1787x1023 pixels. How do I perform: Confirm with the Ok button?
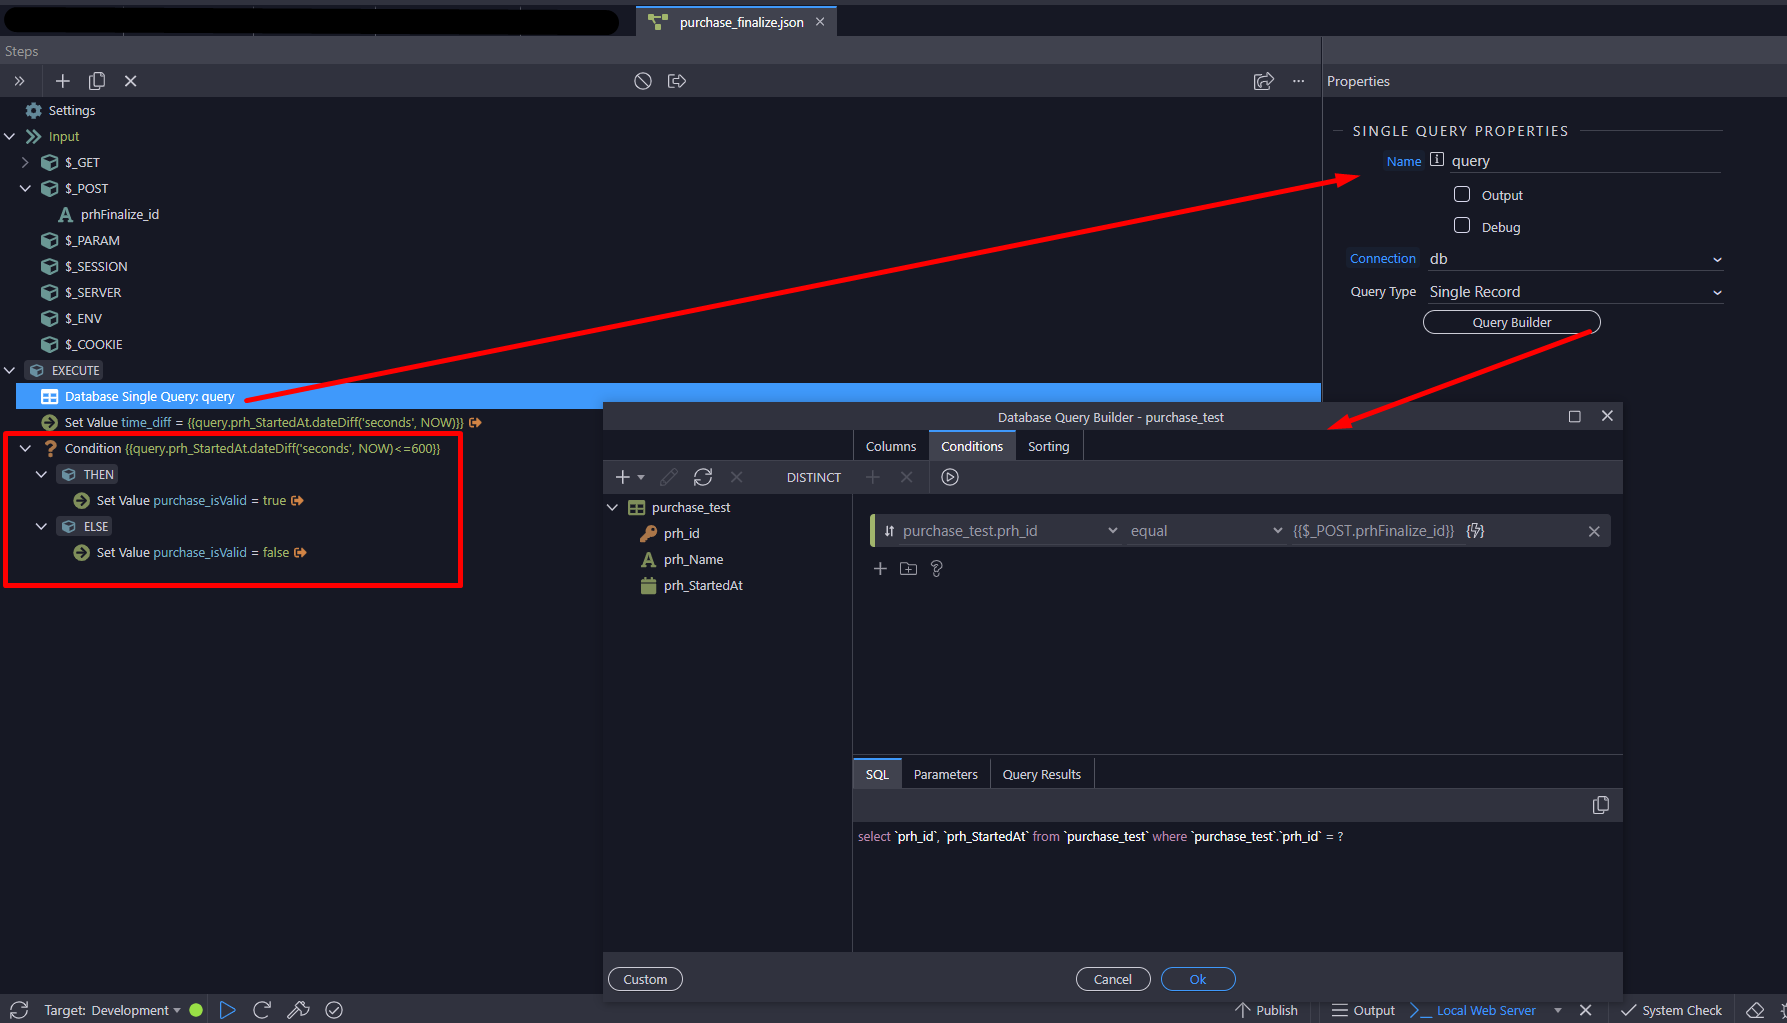click(x=1197, y=979)
